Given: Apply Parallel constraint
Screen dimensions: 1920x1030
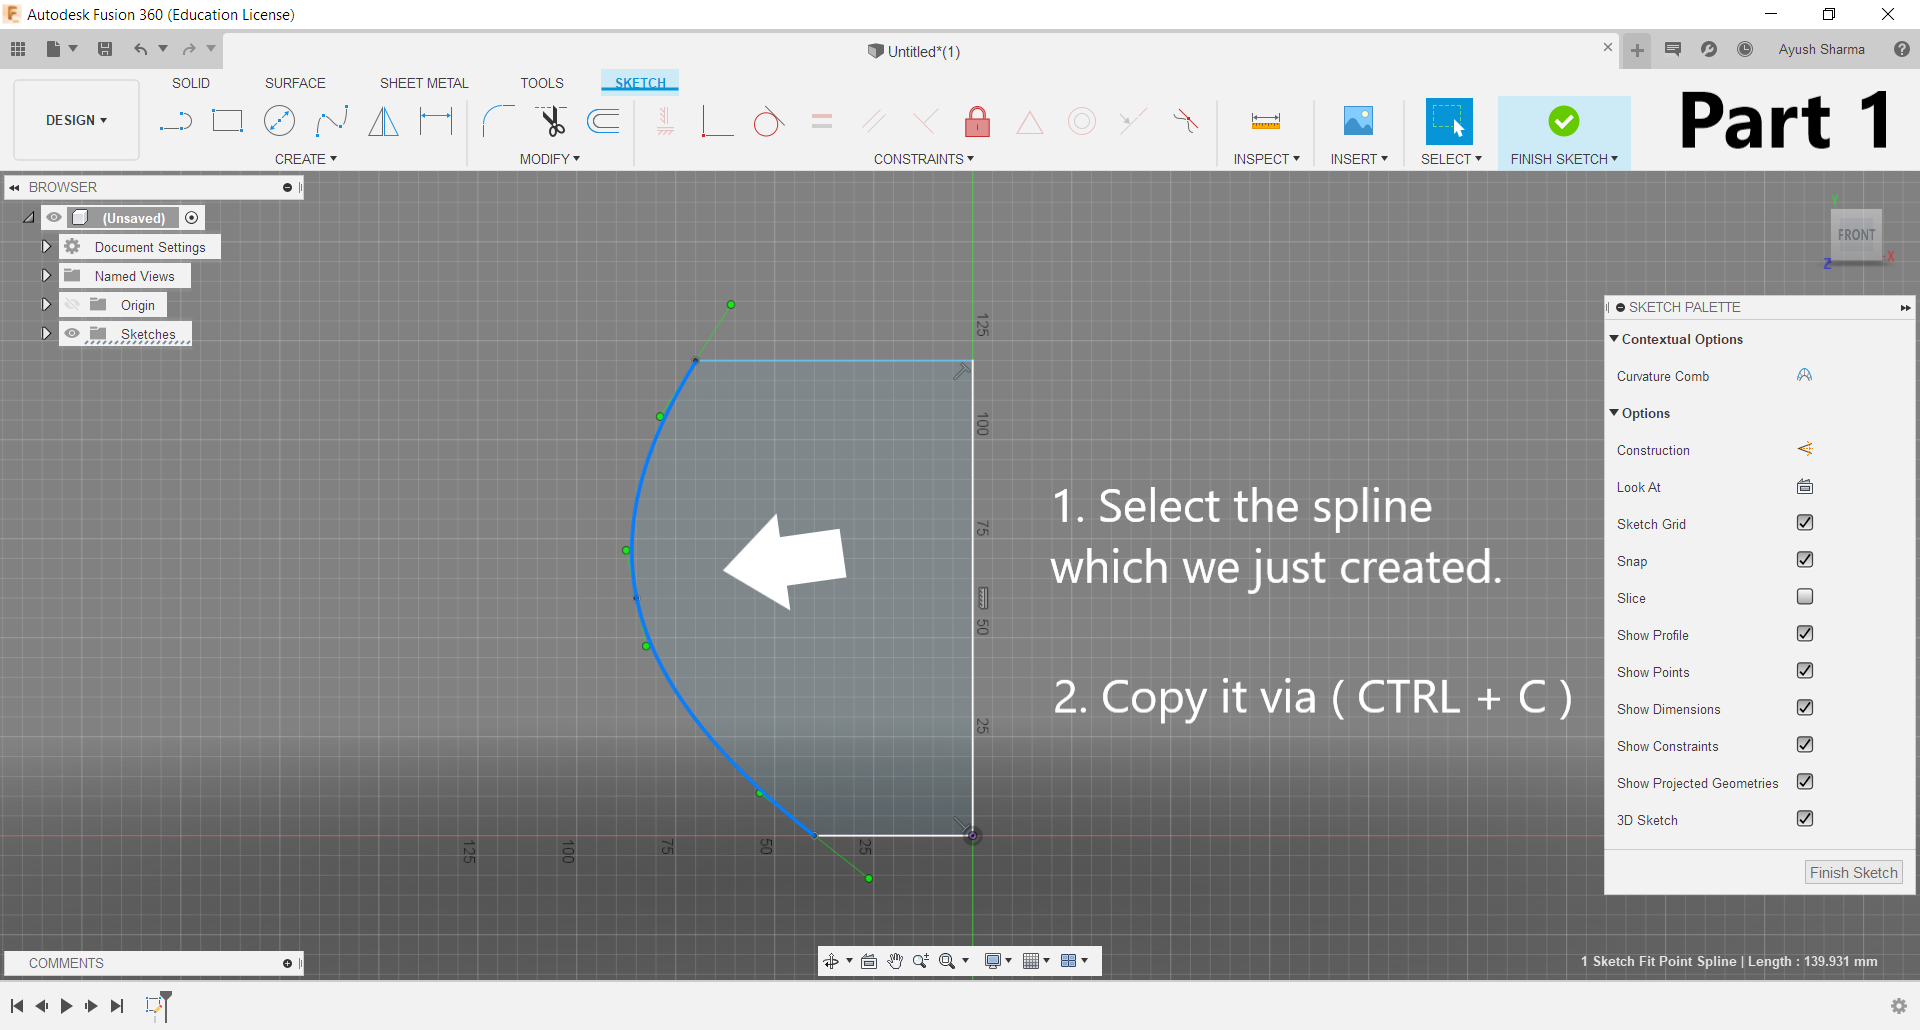Looking at the screenshot, I should coord(874,122).
